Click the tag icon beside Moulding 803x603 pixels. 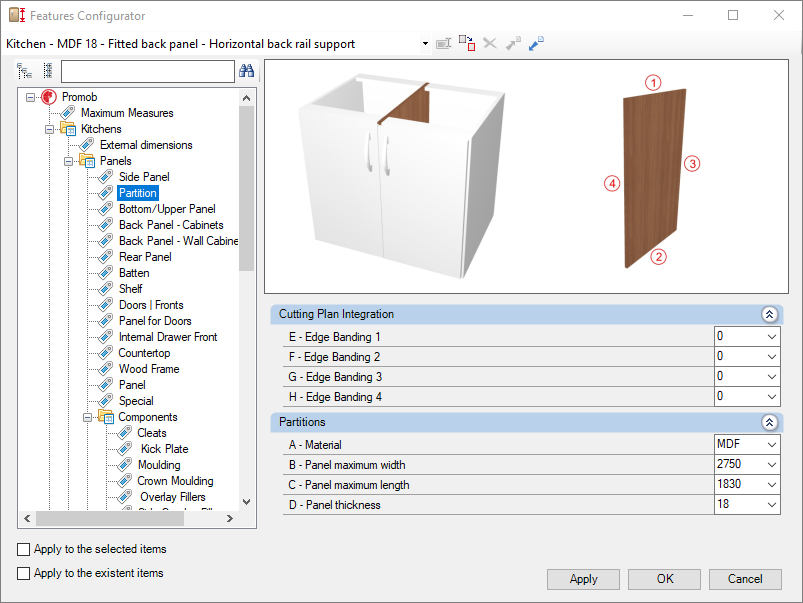pyautogui.click(x=125, y=465)
